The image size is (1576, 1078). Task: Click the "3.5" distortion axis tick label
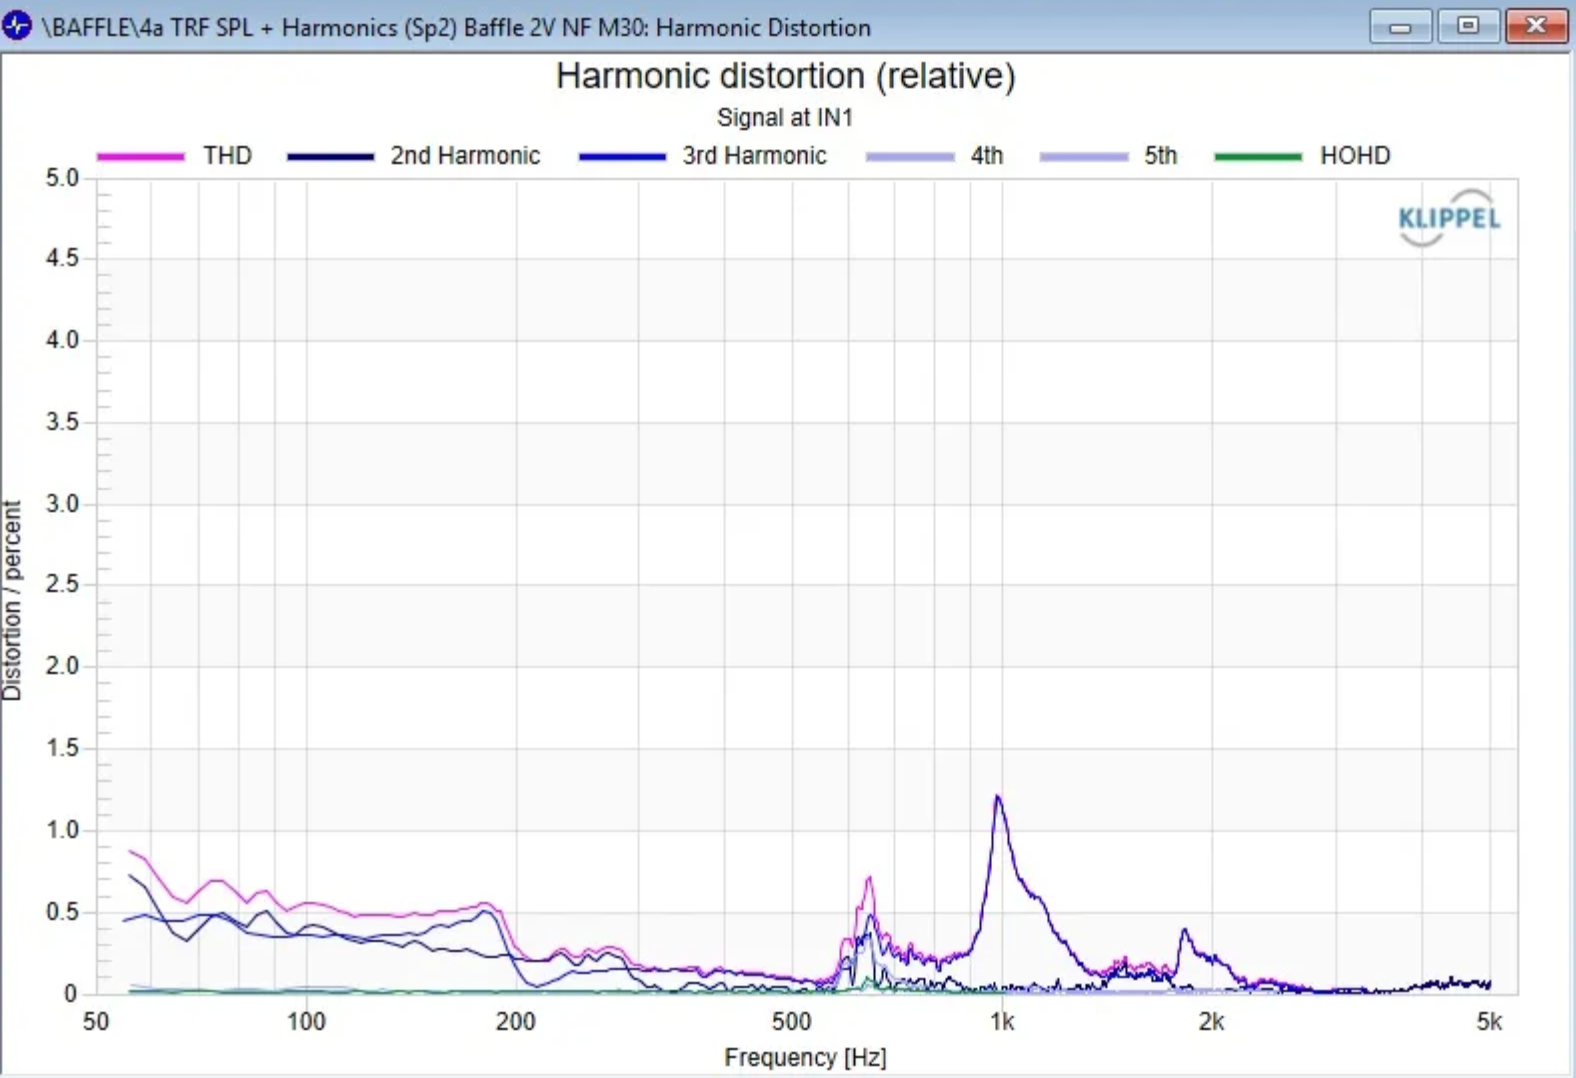[62, 422]
